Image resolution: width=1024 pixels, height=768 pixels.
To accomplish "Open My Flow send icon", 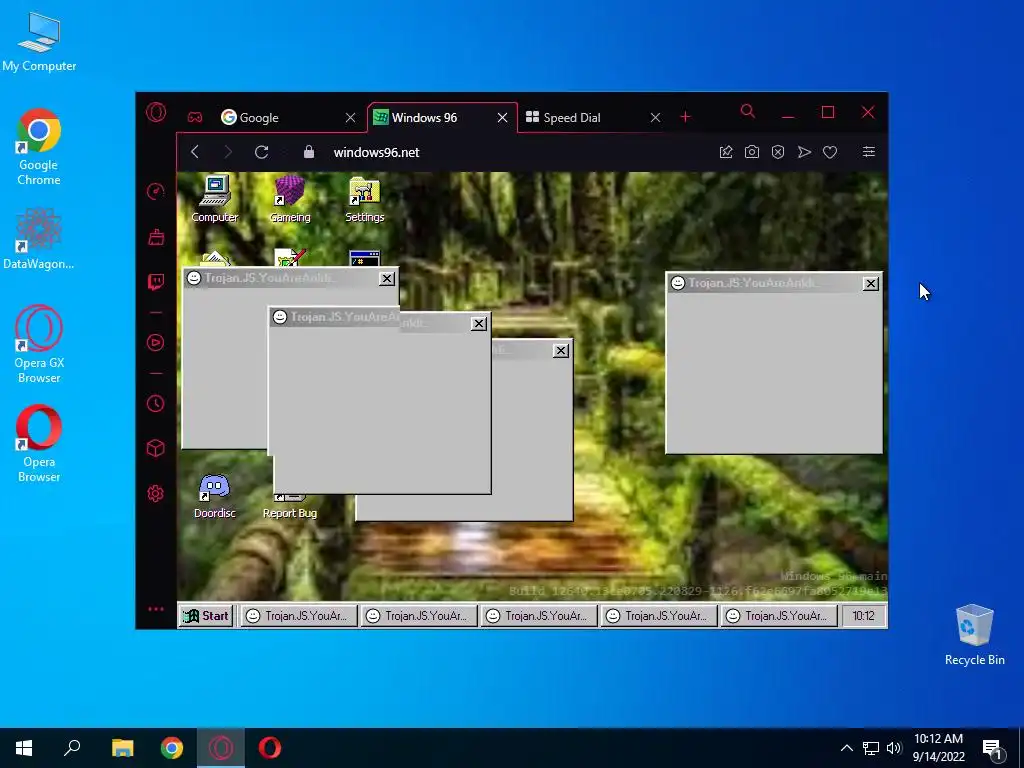I will (x=804, y=152).
